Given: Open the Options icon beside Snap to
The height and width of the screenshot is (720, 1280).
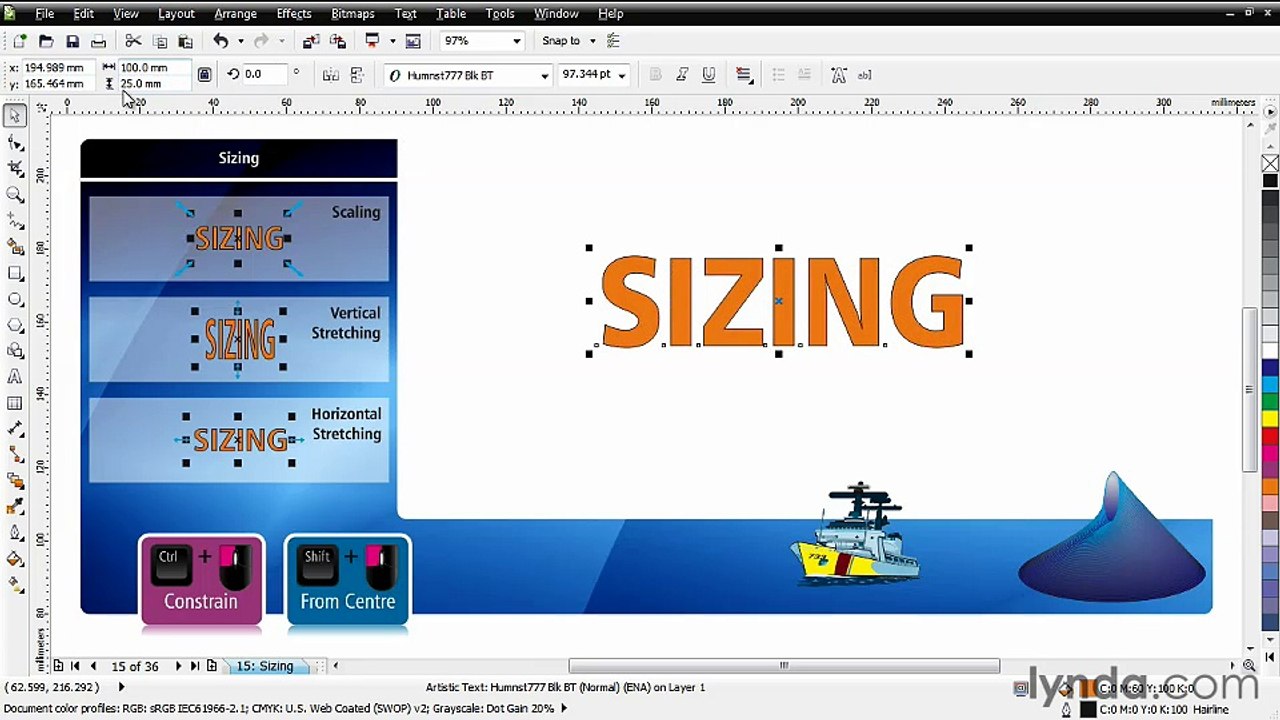Looking at the screenshot, I should tap(614, 41).
